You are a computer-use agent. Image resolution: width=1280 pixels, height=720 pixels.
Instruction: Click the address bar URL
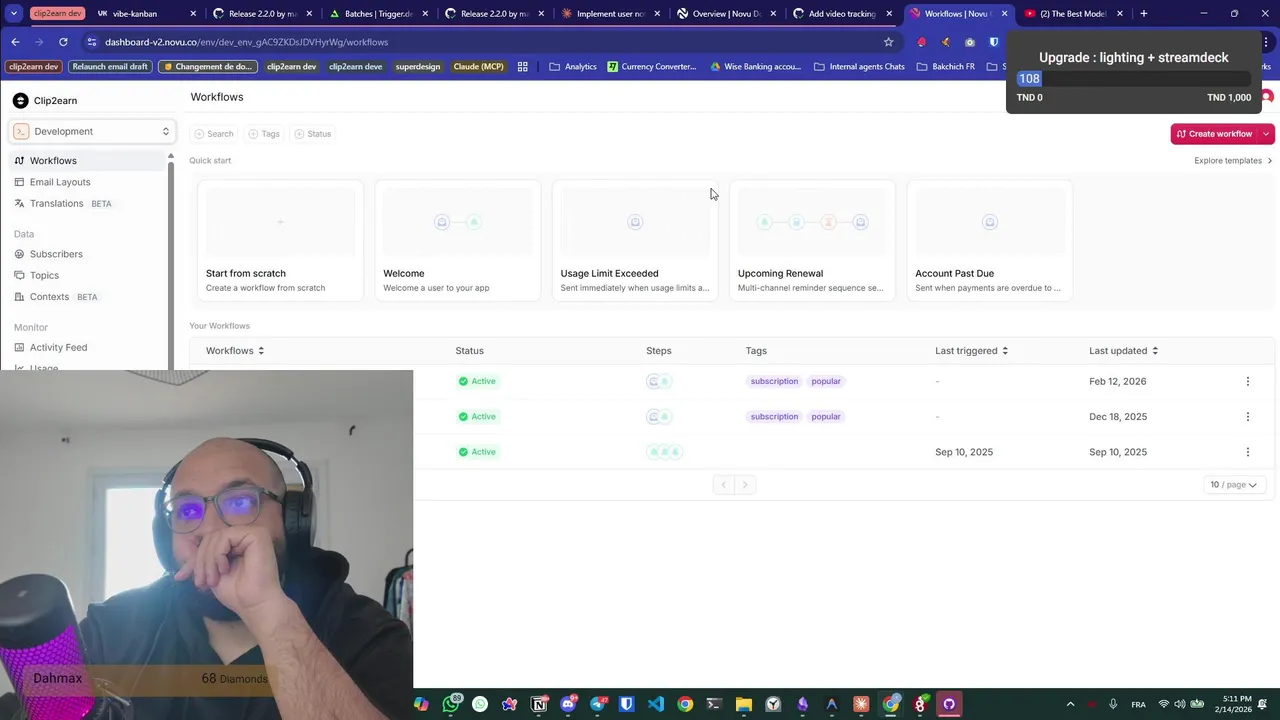pos(246,42)
